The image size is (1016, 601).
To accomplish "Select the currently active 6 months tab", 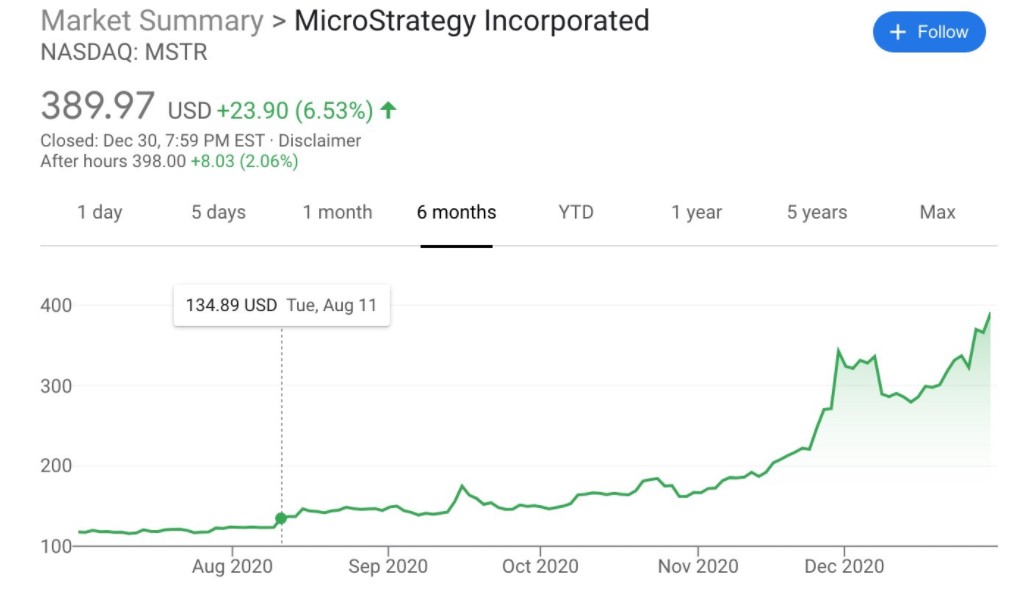I will click(456, 212).
